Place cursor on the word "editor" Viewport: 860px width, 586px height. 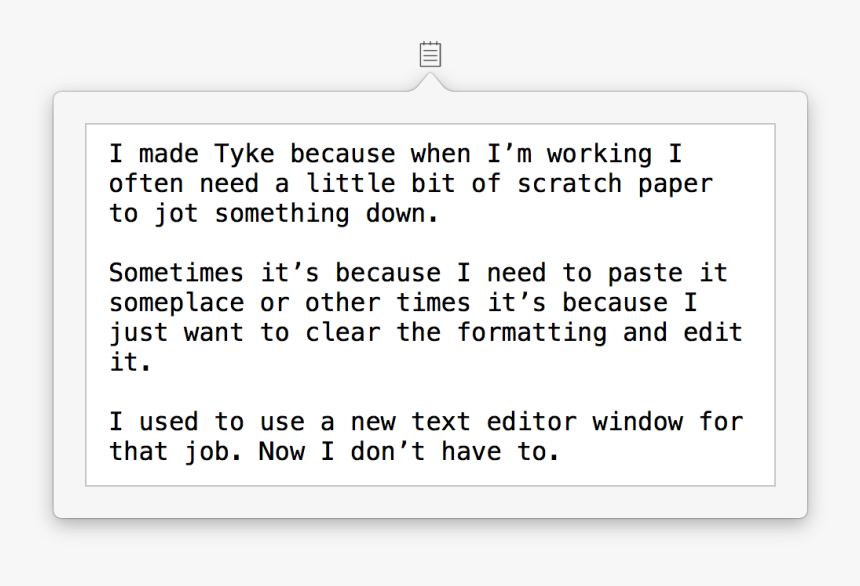coord(532,421)
